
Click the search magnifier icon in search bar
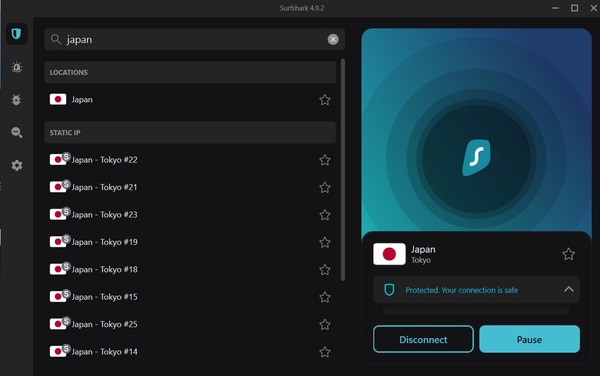[x=56, y=39]
